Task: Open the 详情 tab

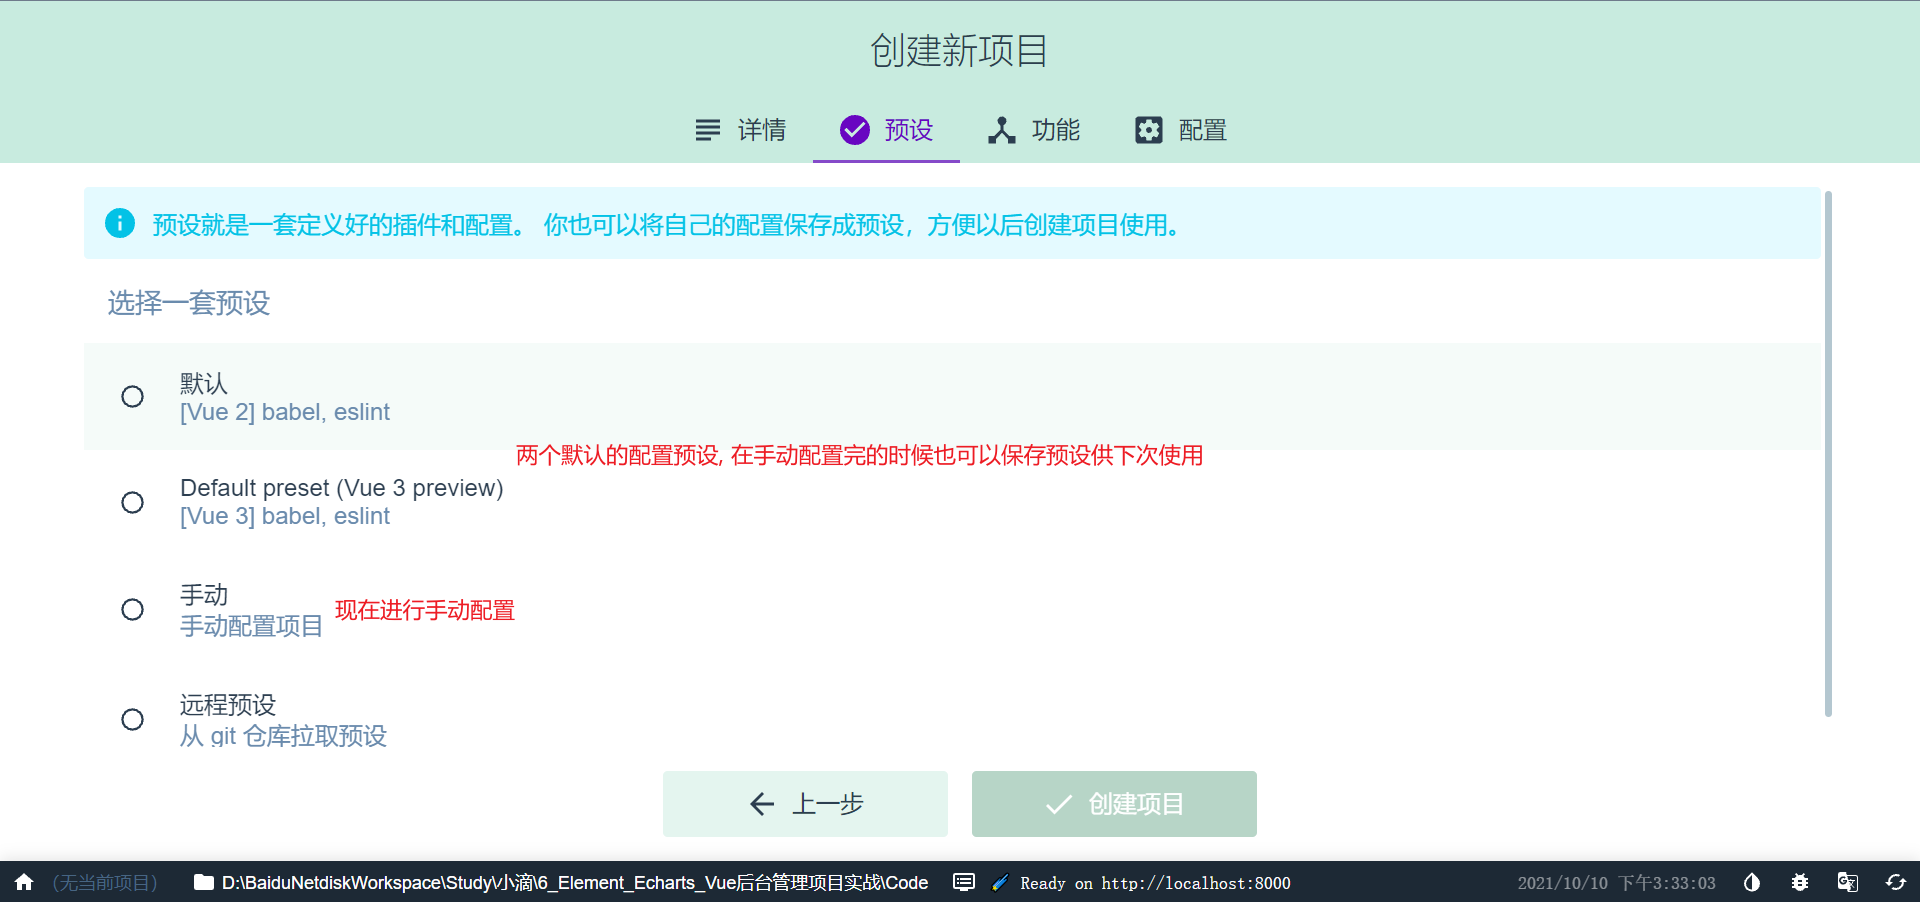Action: coord(741,130)
